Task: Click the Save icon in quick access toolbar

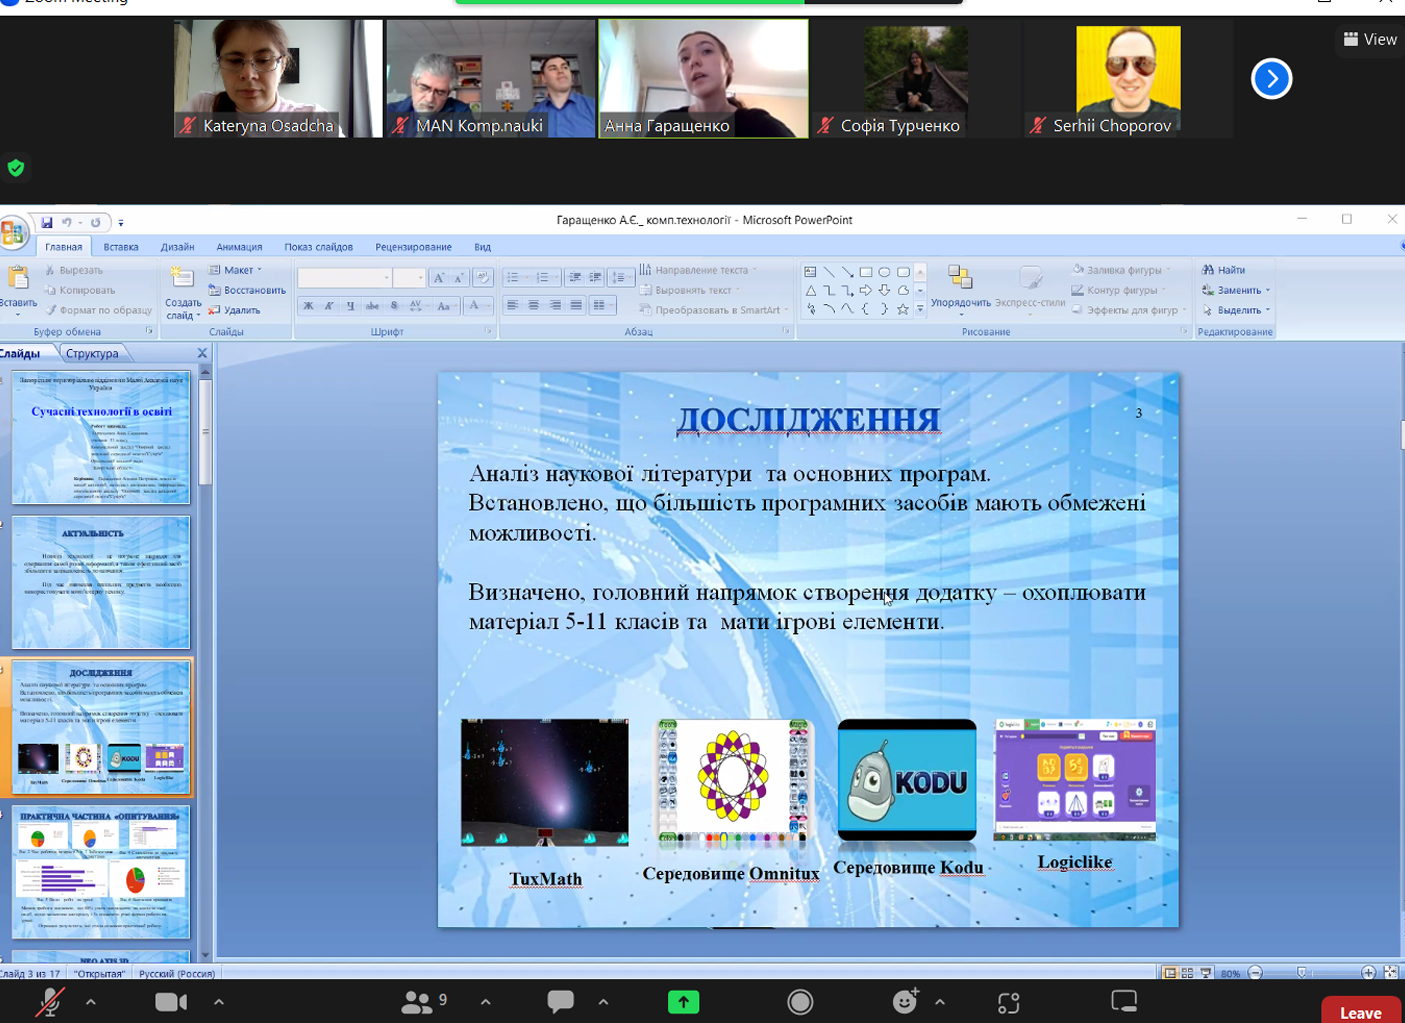Action: (x=46, y=222)
